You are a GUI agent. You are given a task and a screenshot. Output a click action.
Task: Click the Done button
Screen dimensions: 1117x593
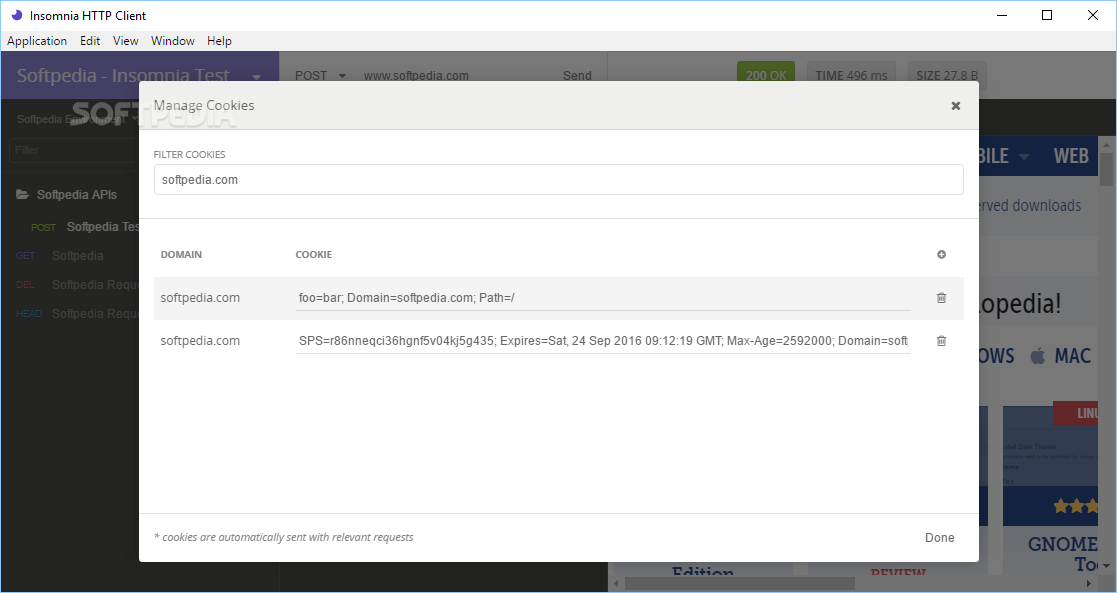tap(939, 537)
